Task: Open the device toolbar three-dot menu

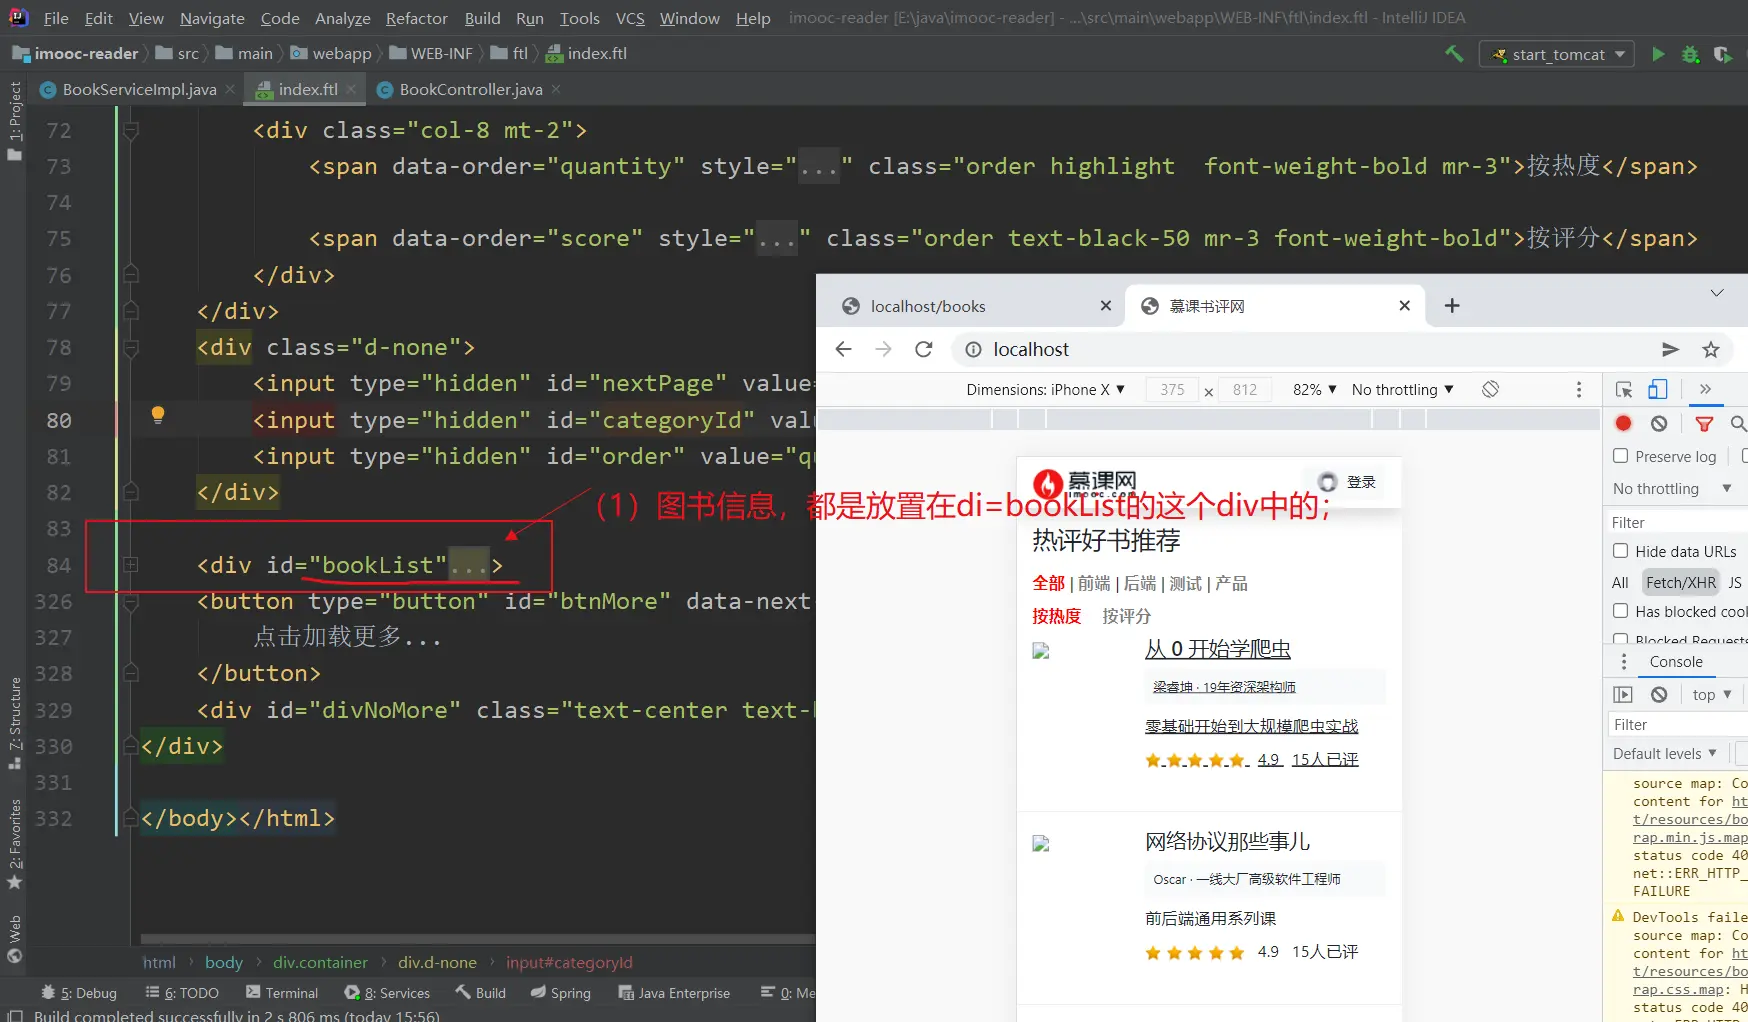Action: pyautogui.click(x=1579, y=389)
